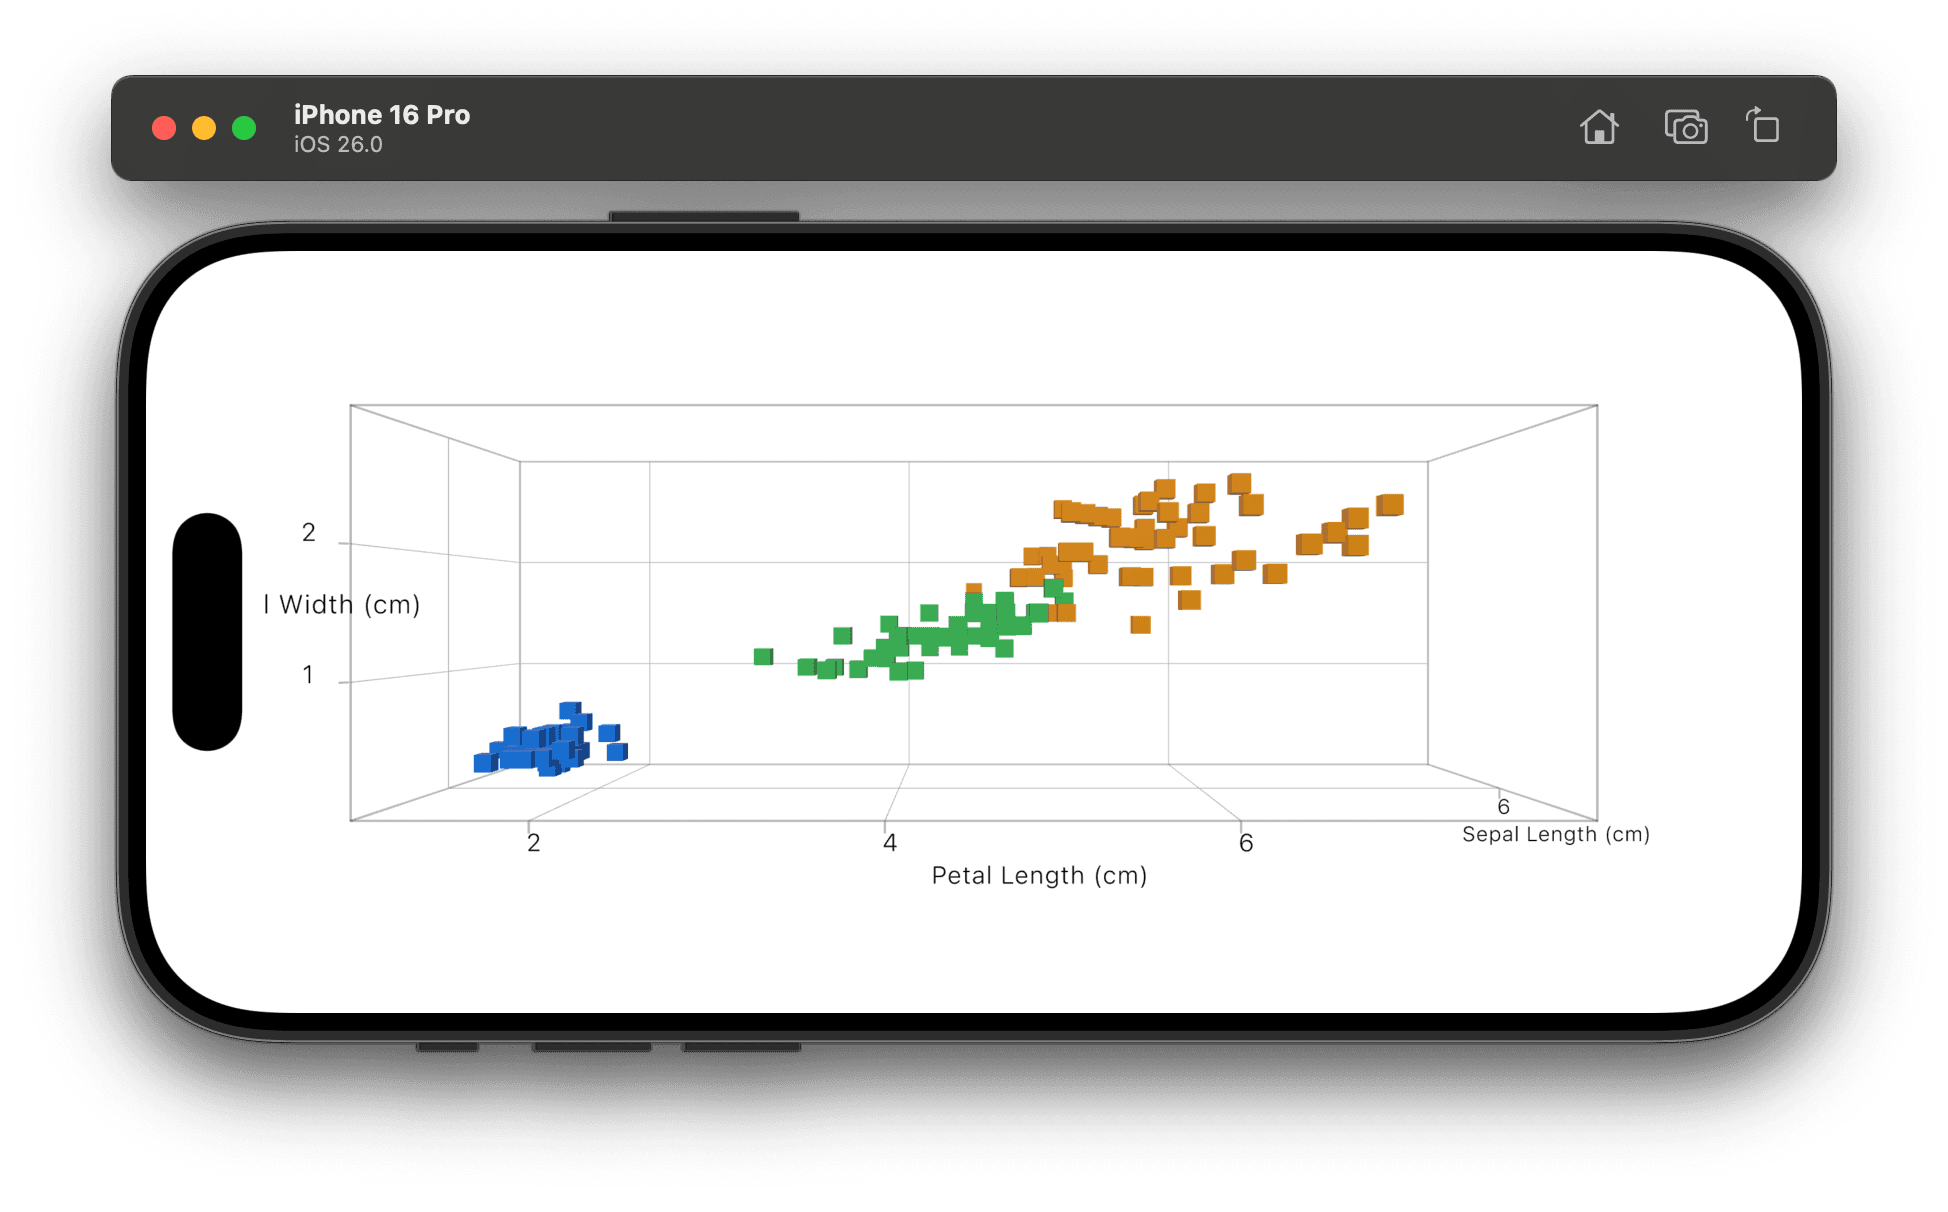Rotate the device using the rotate icon
Screen dimensions: 1948x1212
tap(1763, 126)
